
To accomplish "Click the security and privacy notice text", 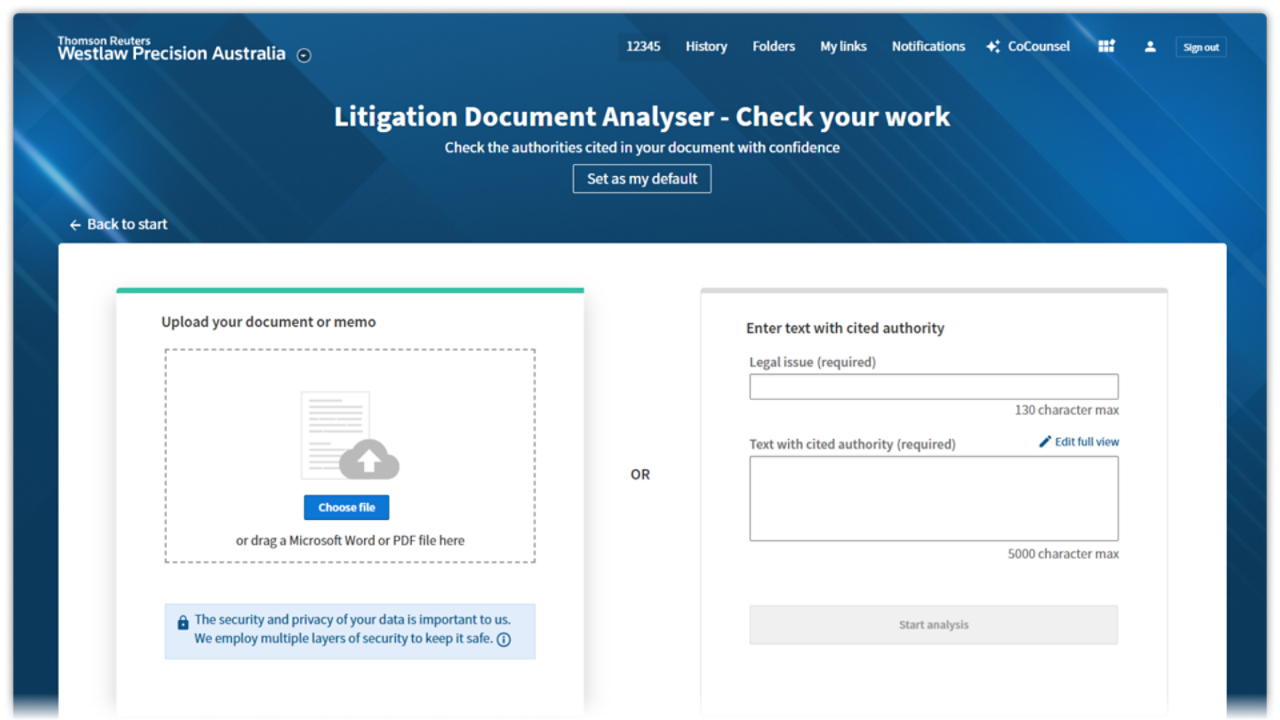I will 351,629.
